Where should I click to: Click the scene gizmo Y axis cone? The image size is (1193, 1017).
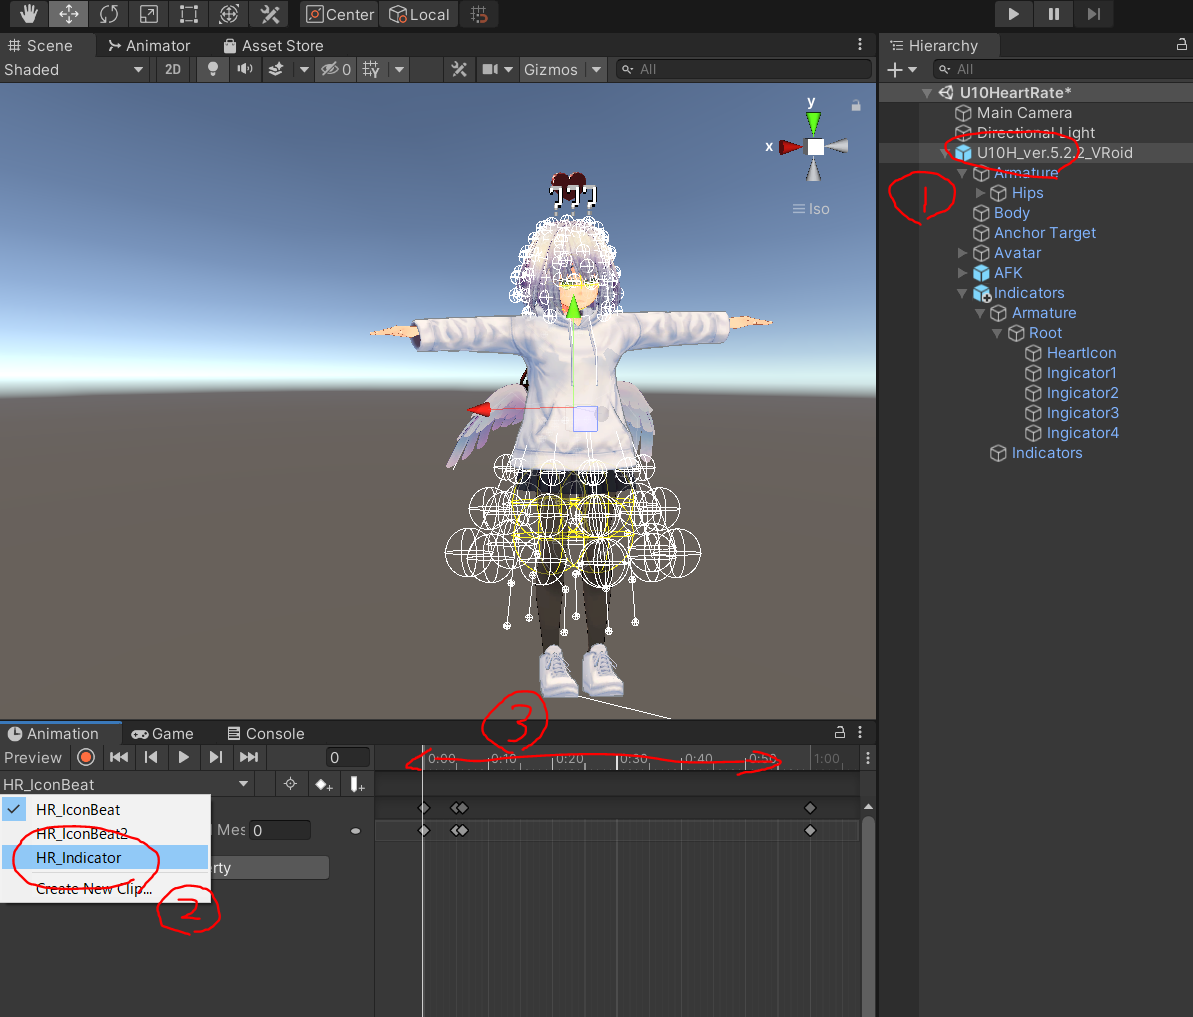tap(813, 122)
